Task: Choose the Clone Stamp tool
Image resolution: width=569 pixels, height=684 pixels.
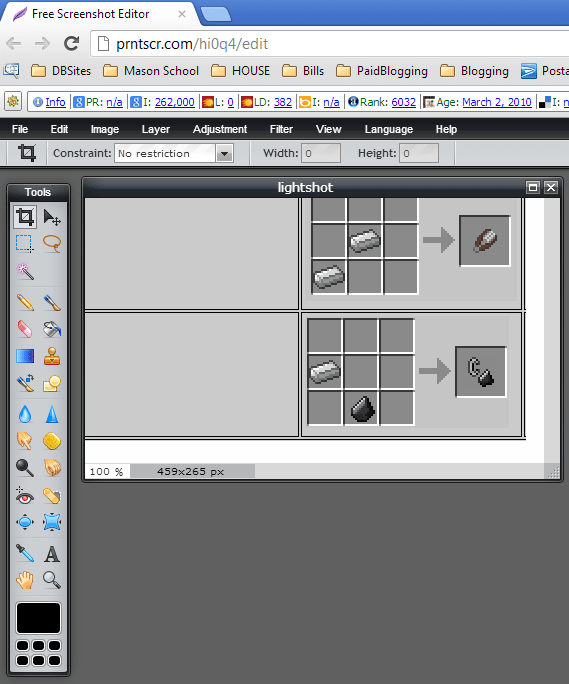Action: pyautogui.click(x=52, y=356)
